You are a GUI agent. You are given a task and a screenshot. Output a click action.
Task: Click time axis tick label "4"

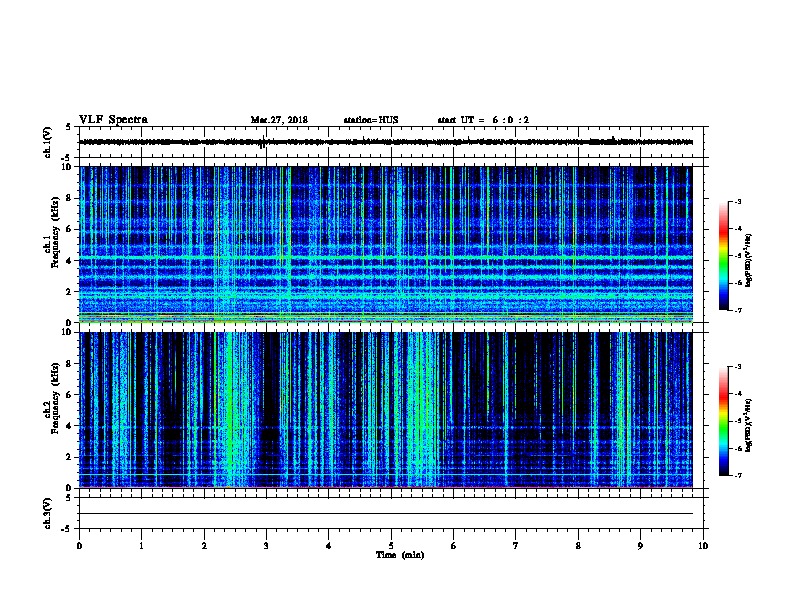328,546
